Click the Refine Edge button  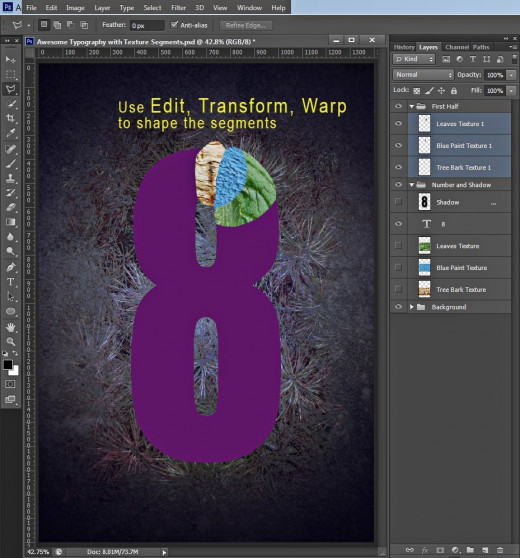246,25
